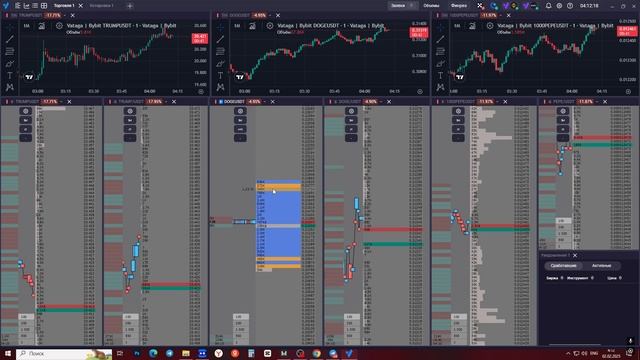Viewport: 640px width, 360px height.
Task: Select text tool in DOGEUSDT chart
Action: pyautogui.click(x=220, y=76)
